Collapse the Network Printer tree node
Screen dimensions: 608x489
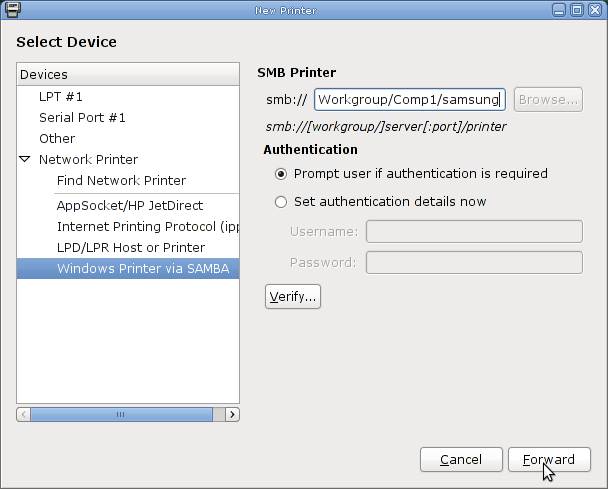tap(25, 159)
